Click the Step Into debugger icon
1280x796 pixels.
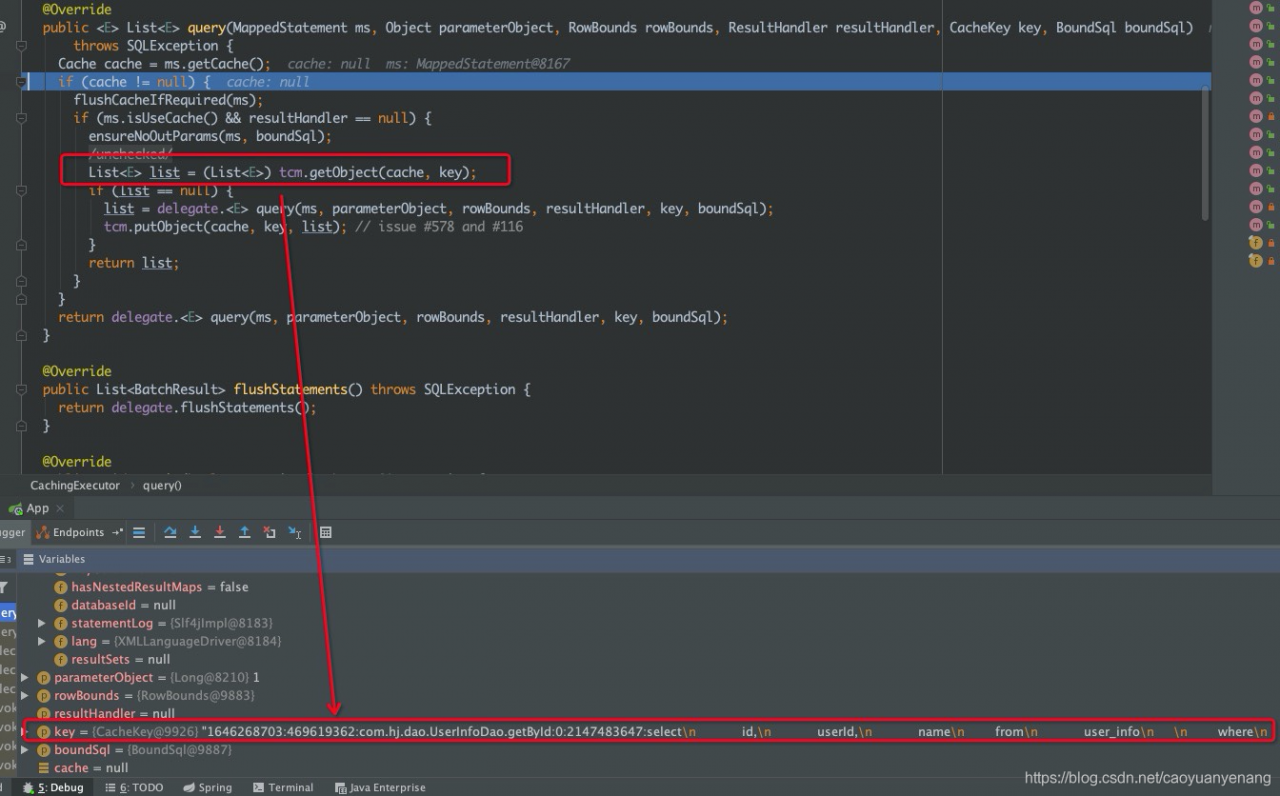click(x=195, y=533)
